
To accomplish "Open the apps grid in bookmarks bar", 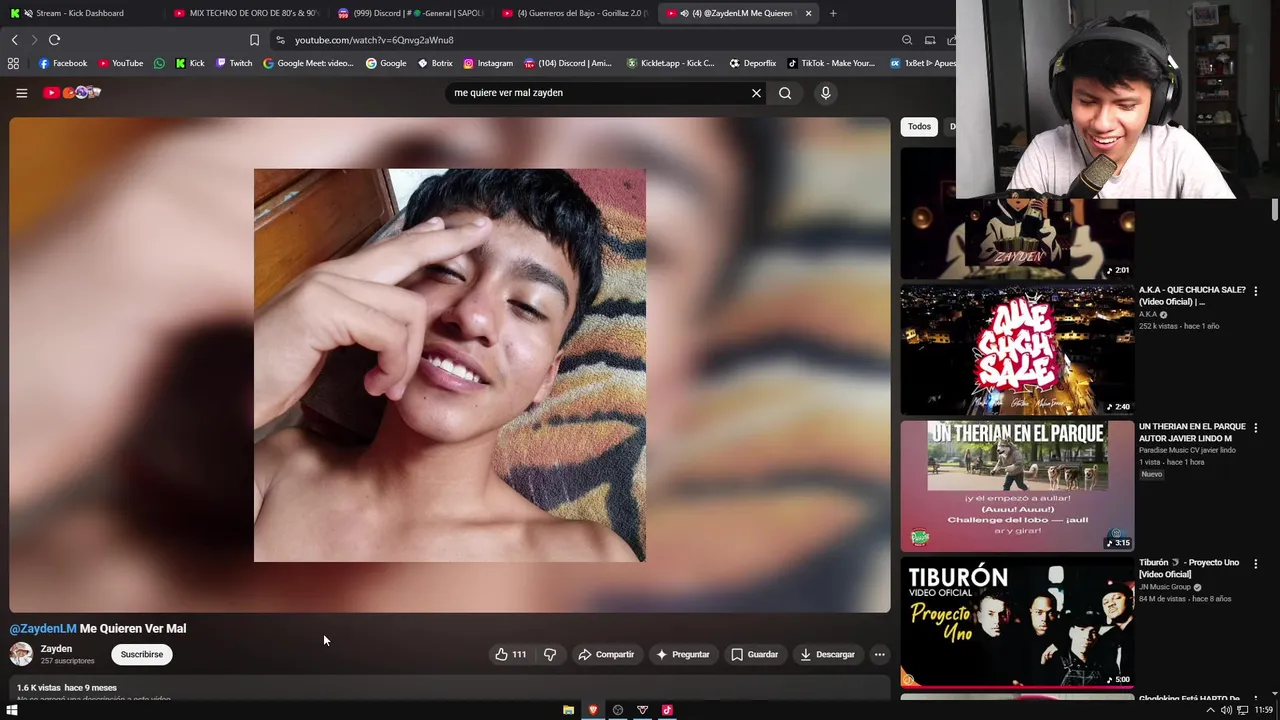I will point(13,63).
